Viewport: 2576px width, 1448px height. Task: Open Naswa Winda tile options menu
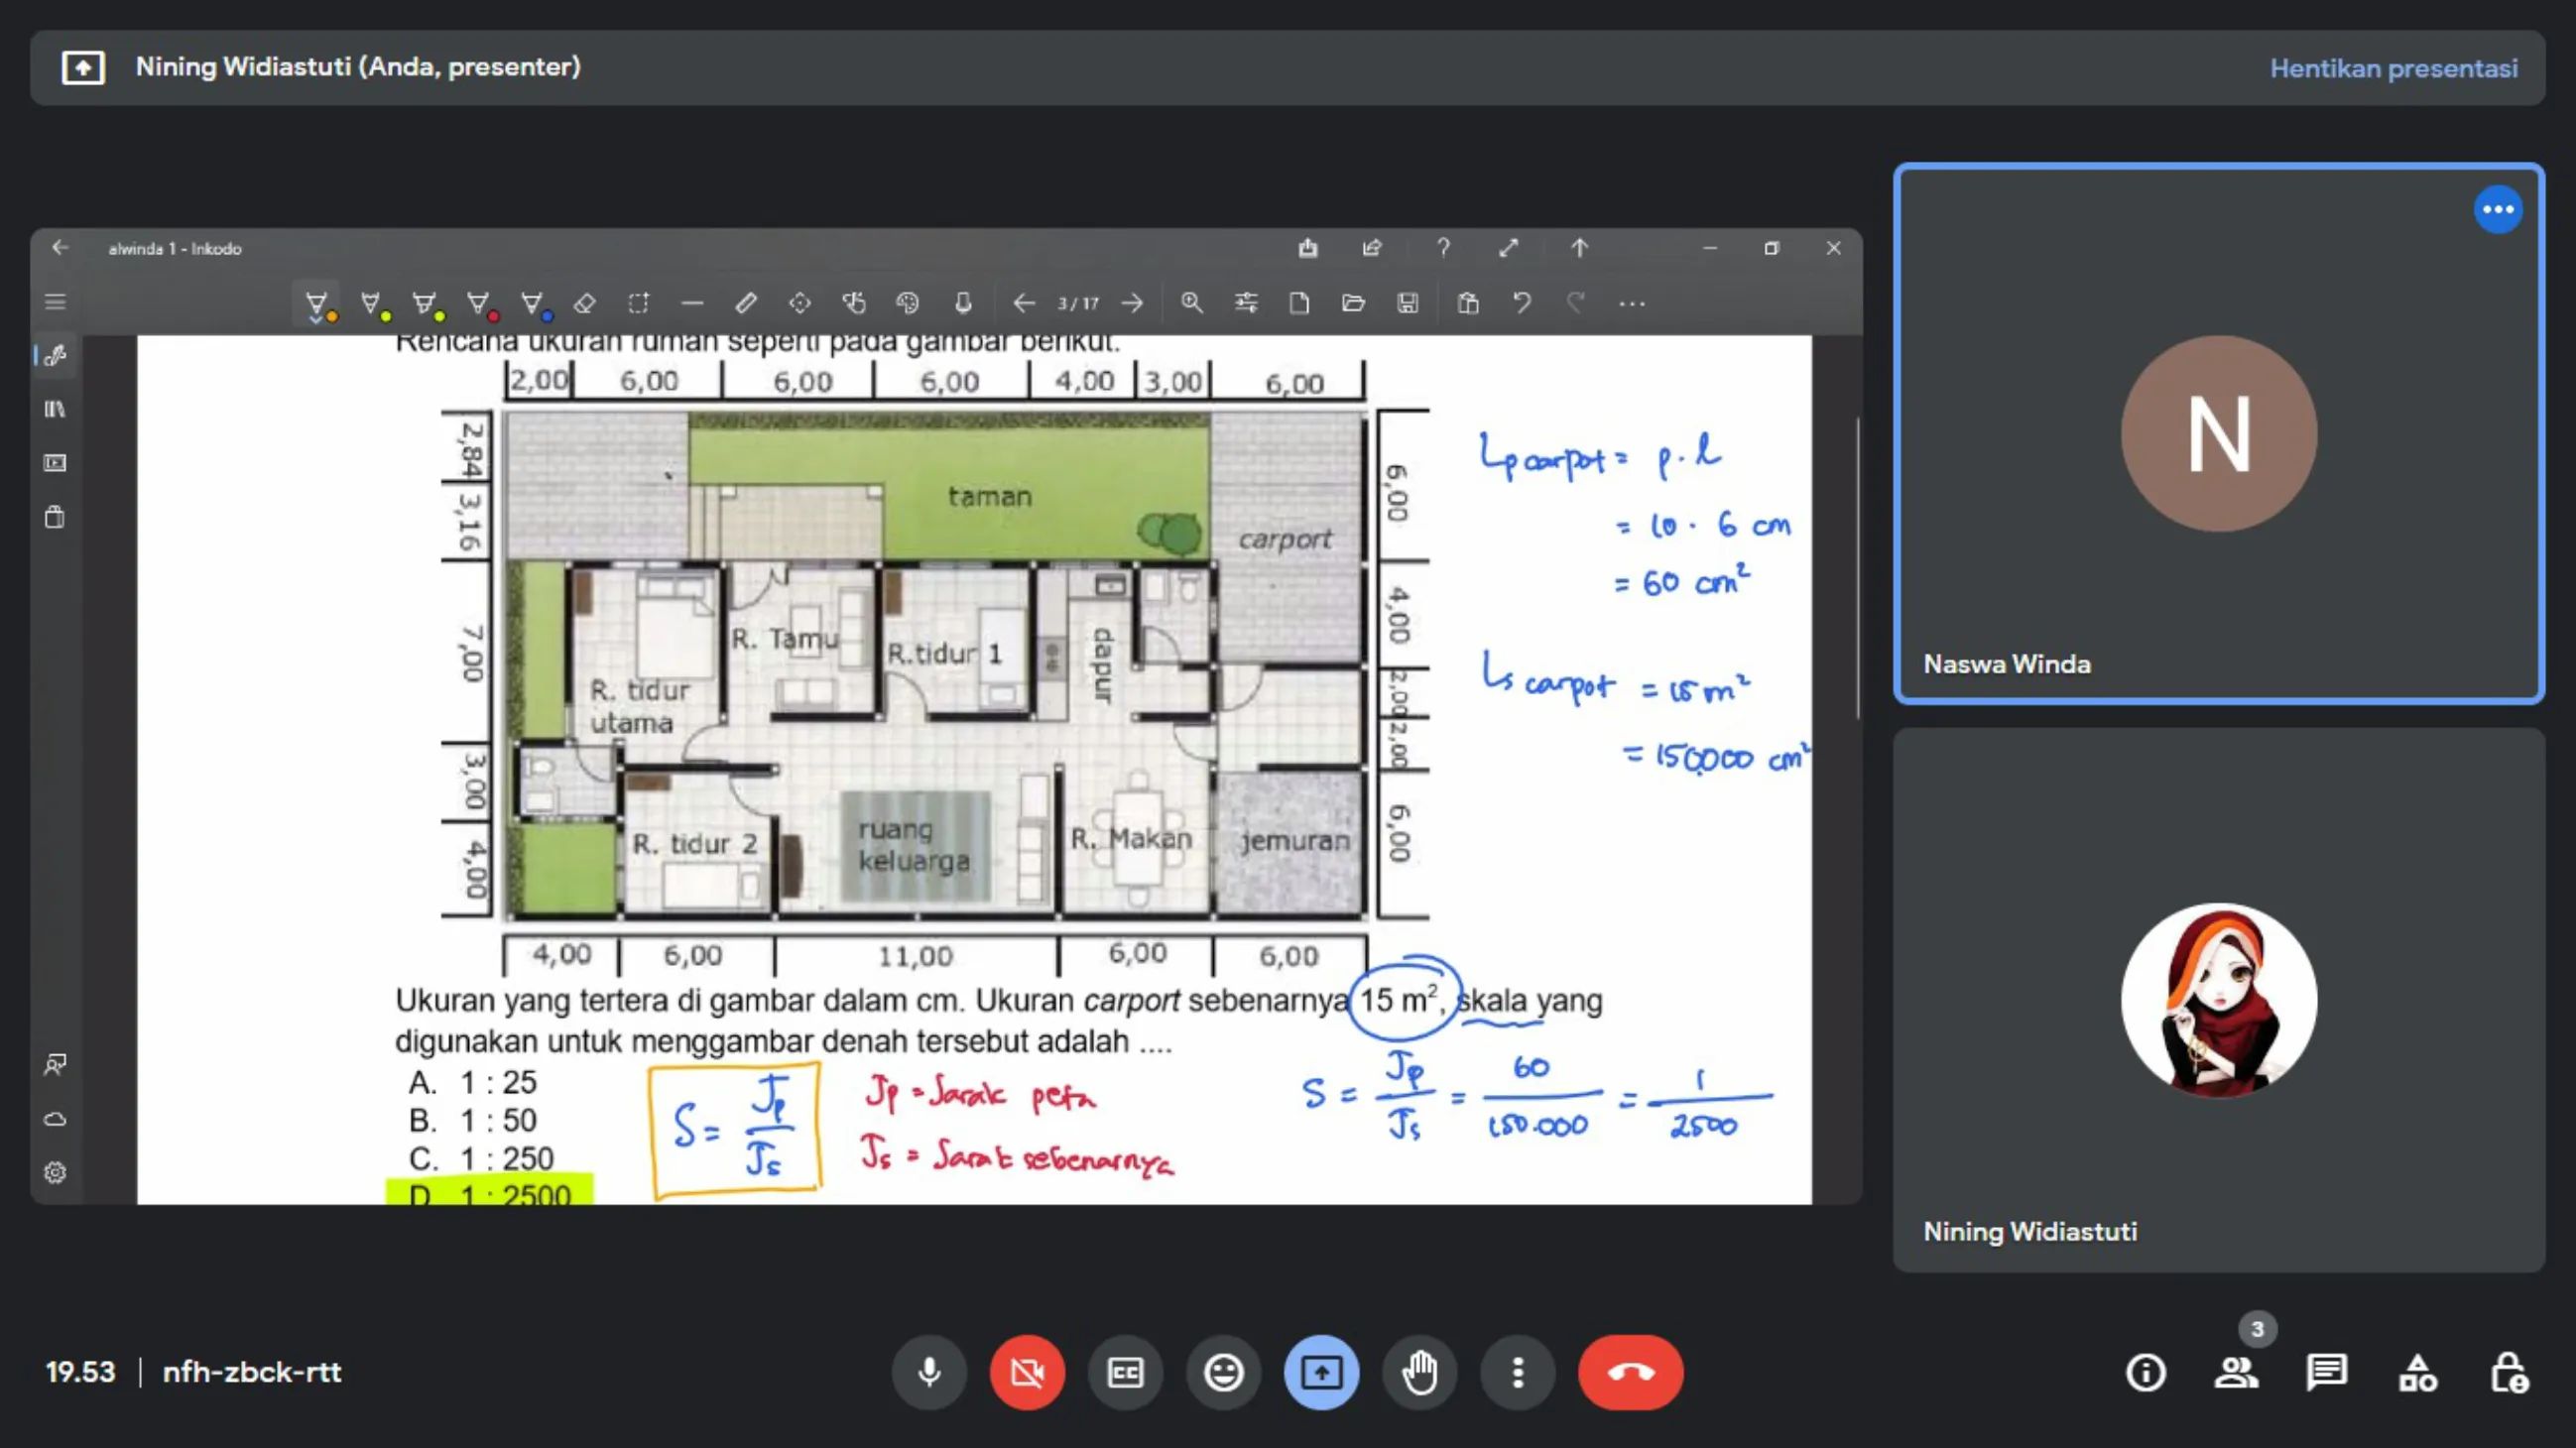[2497, 210]
